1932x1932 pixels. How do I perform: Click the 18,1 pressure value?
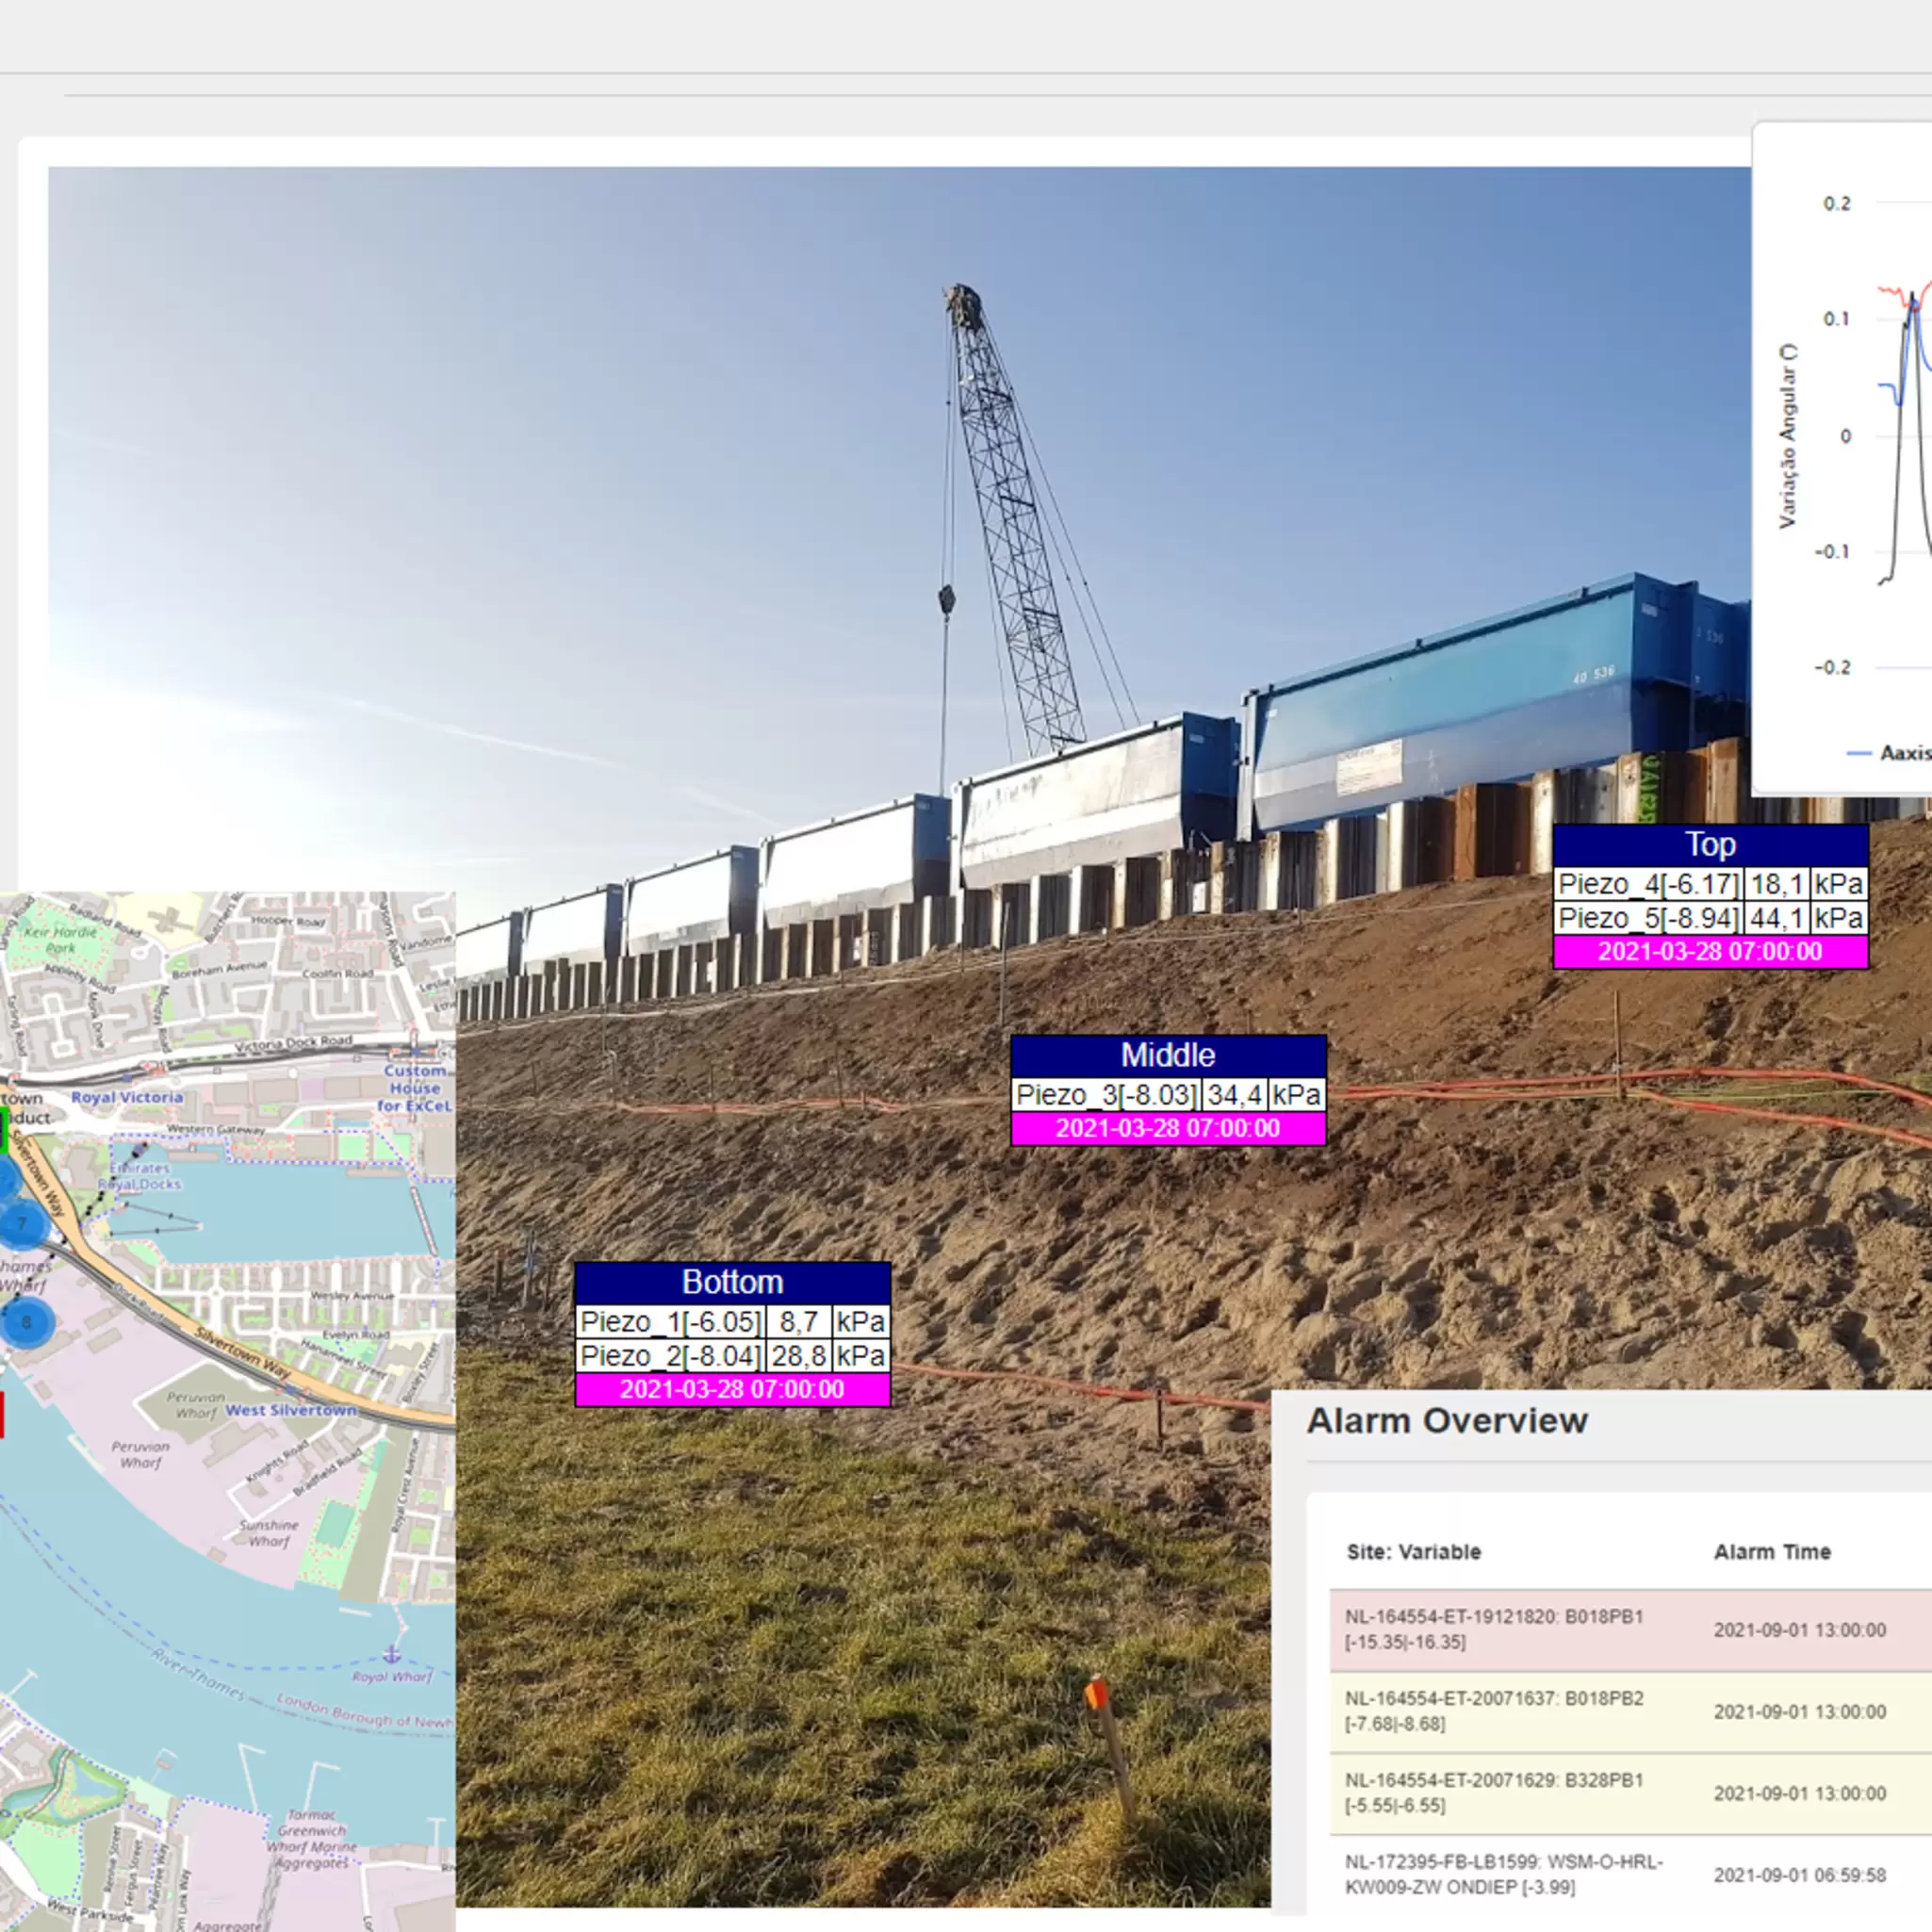(1777, 884)
